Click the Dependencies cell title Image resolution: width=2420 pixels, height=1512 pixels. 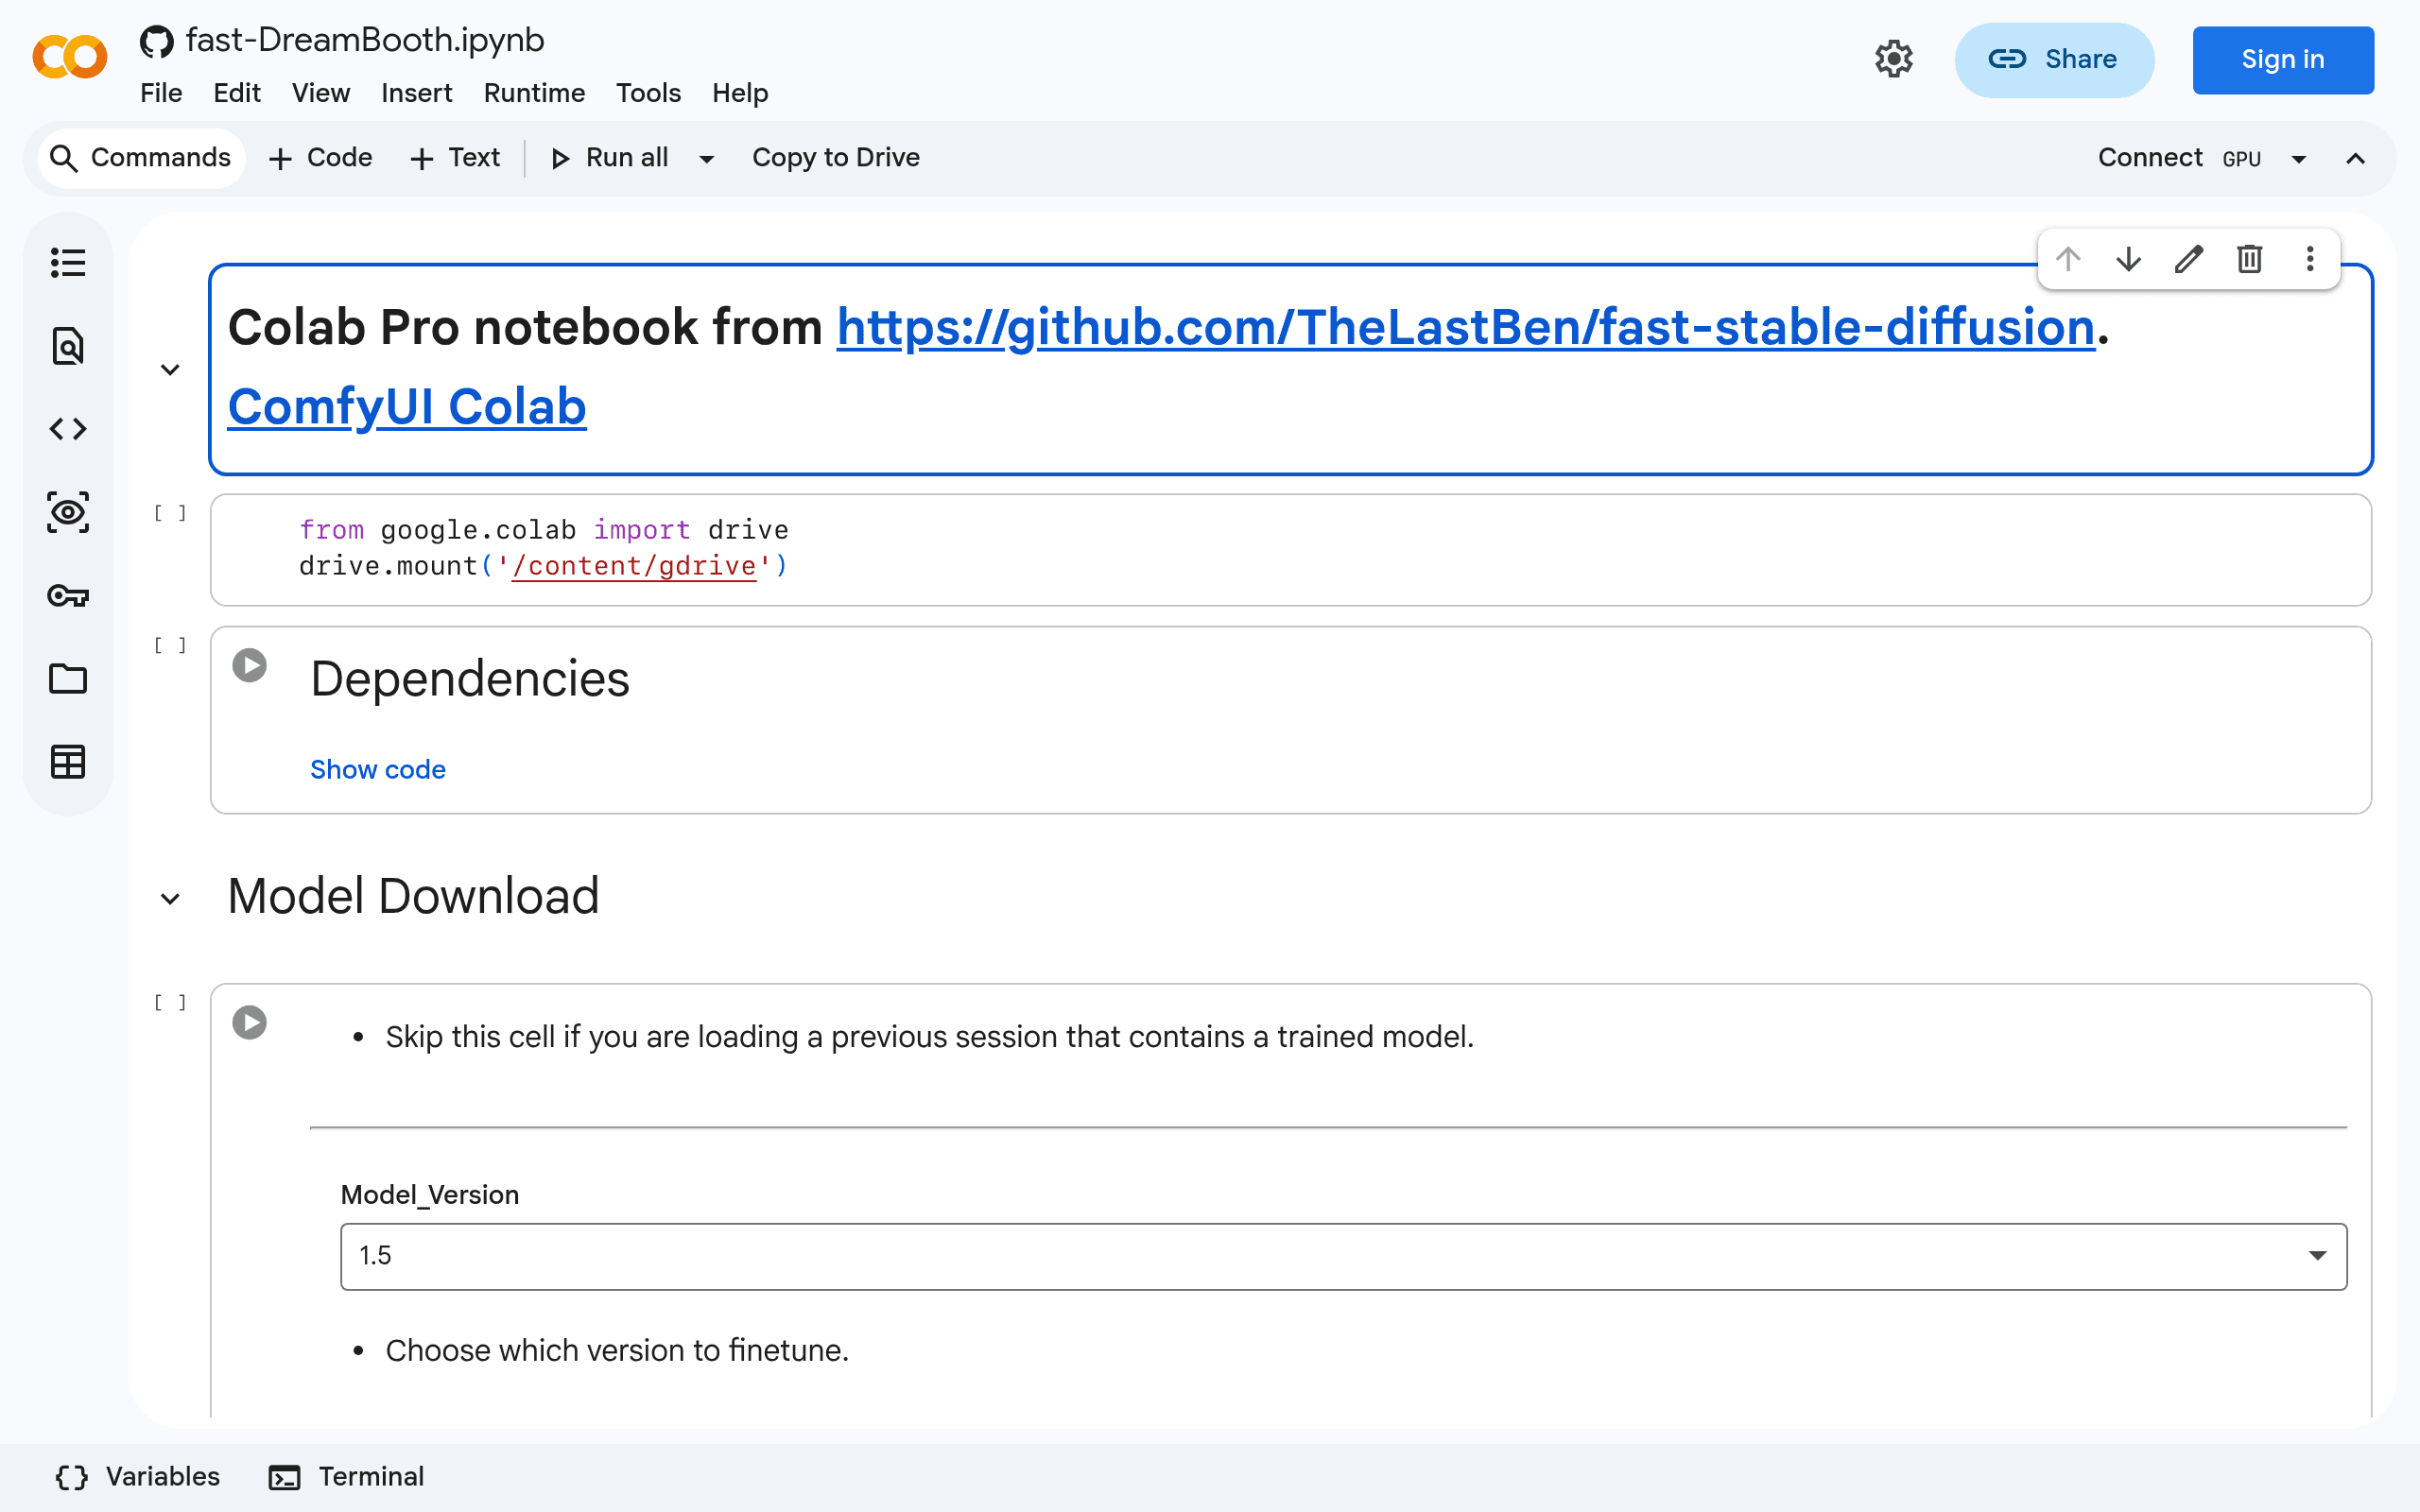tap(470, 679)
